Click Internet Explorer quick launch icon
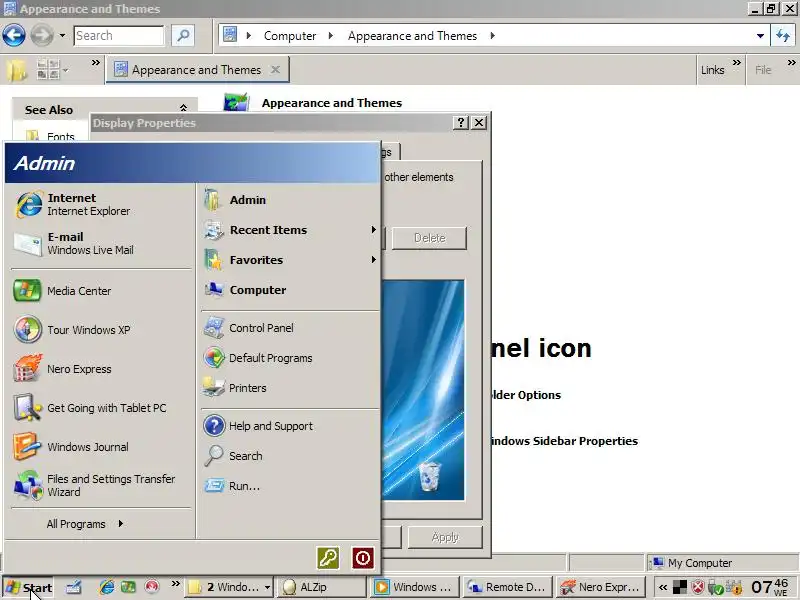Image resolution: width=800 pixels, height=600 pixels. click(x=107, y=587)
